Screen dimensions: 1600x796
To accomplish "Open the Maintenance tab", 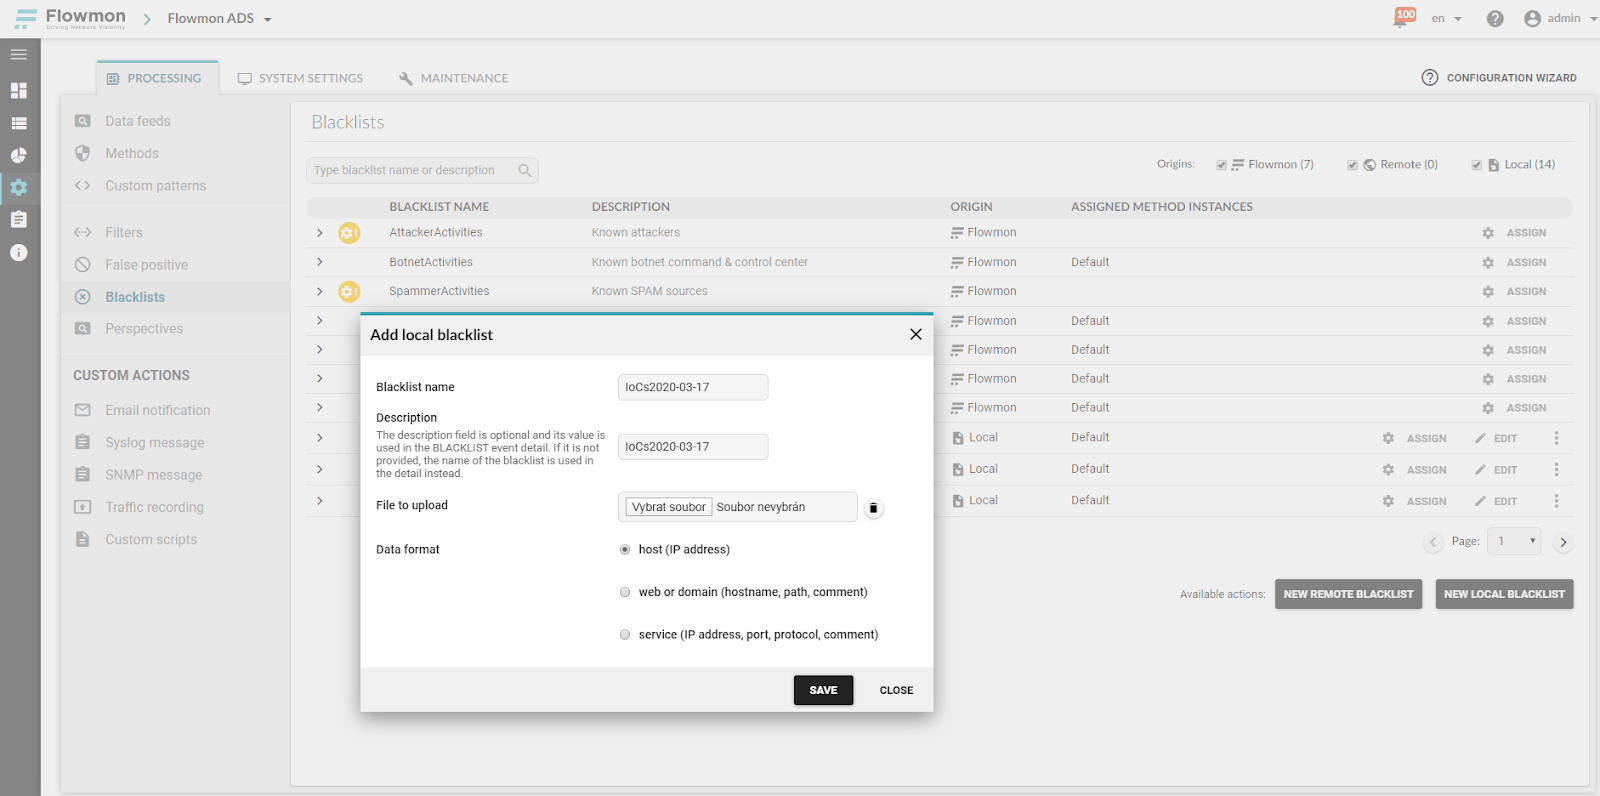I will [x=453, y=78].
